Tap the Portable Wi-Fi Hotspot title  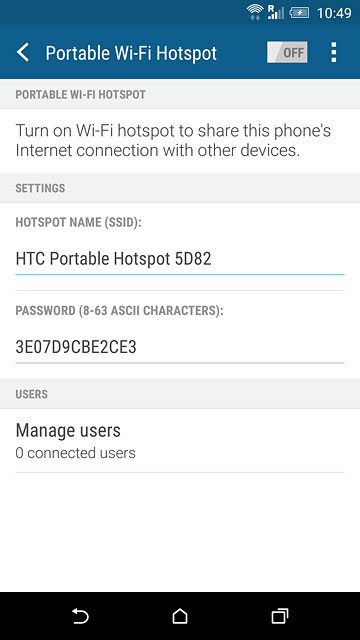131,53
